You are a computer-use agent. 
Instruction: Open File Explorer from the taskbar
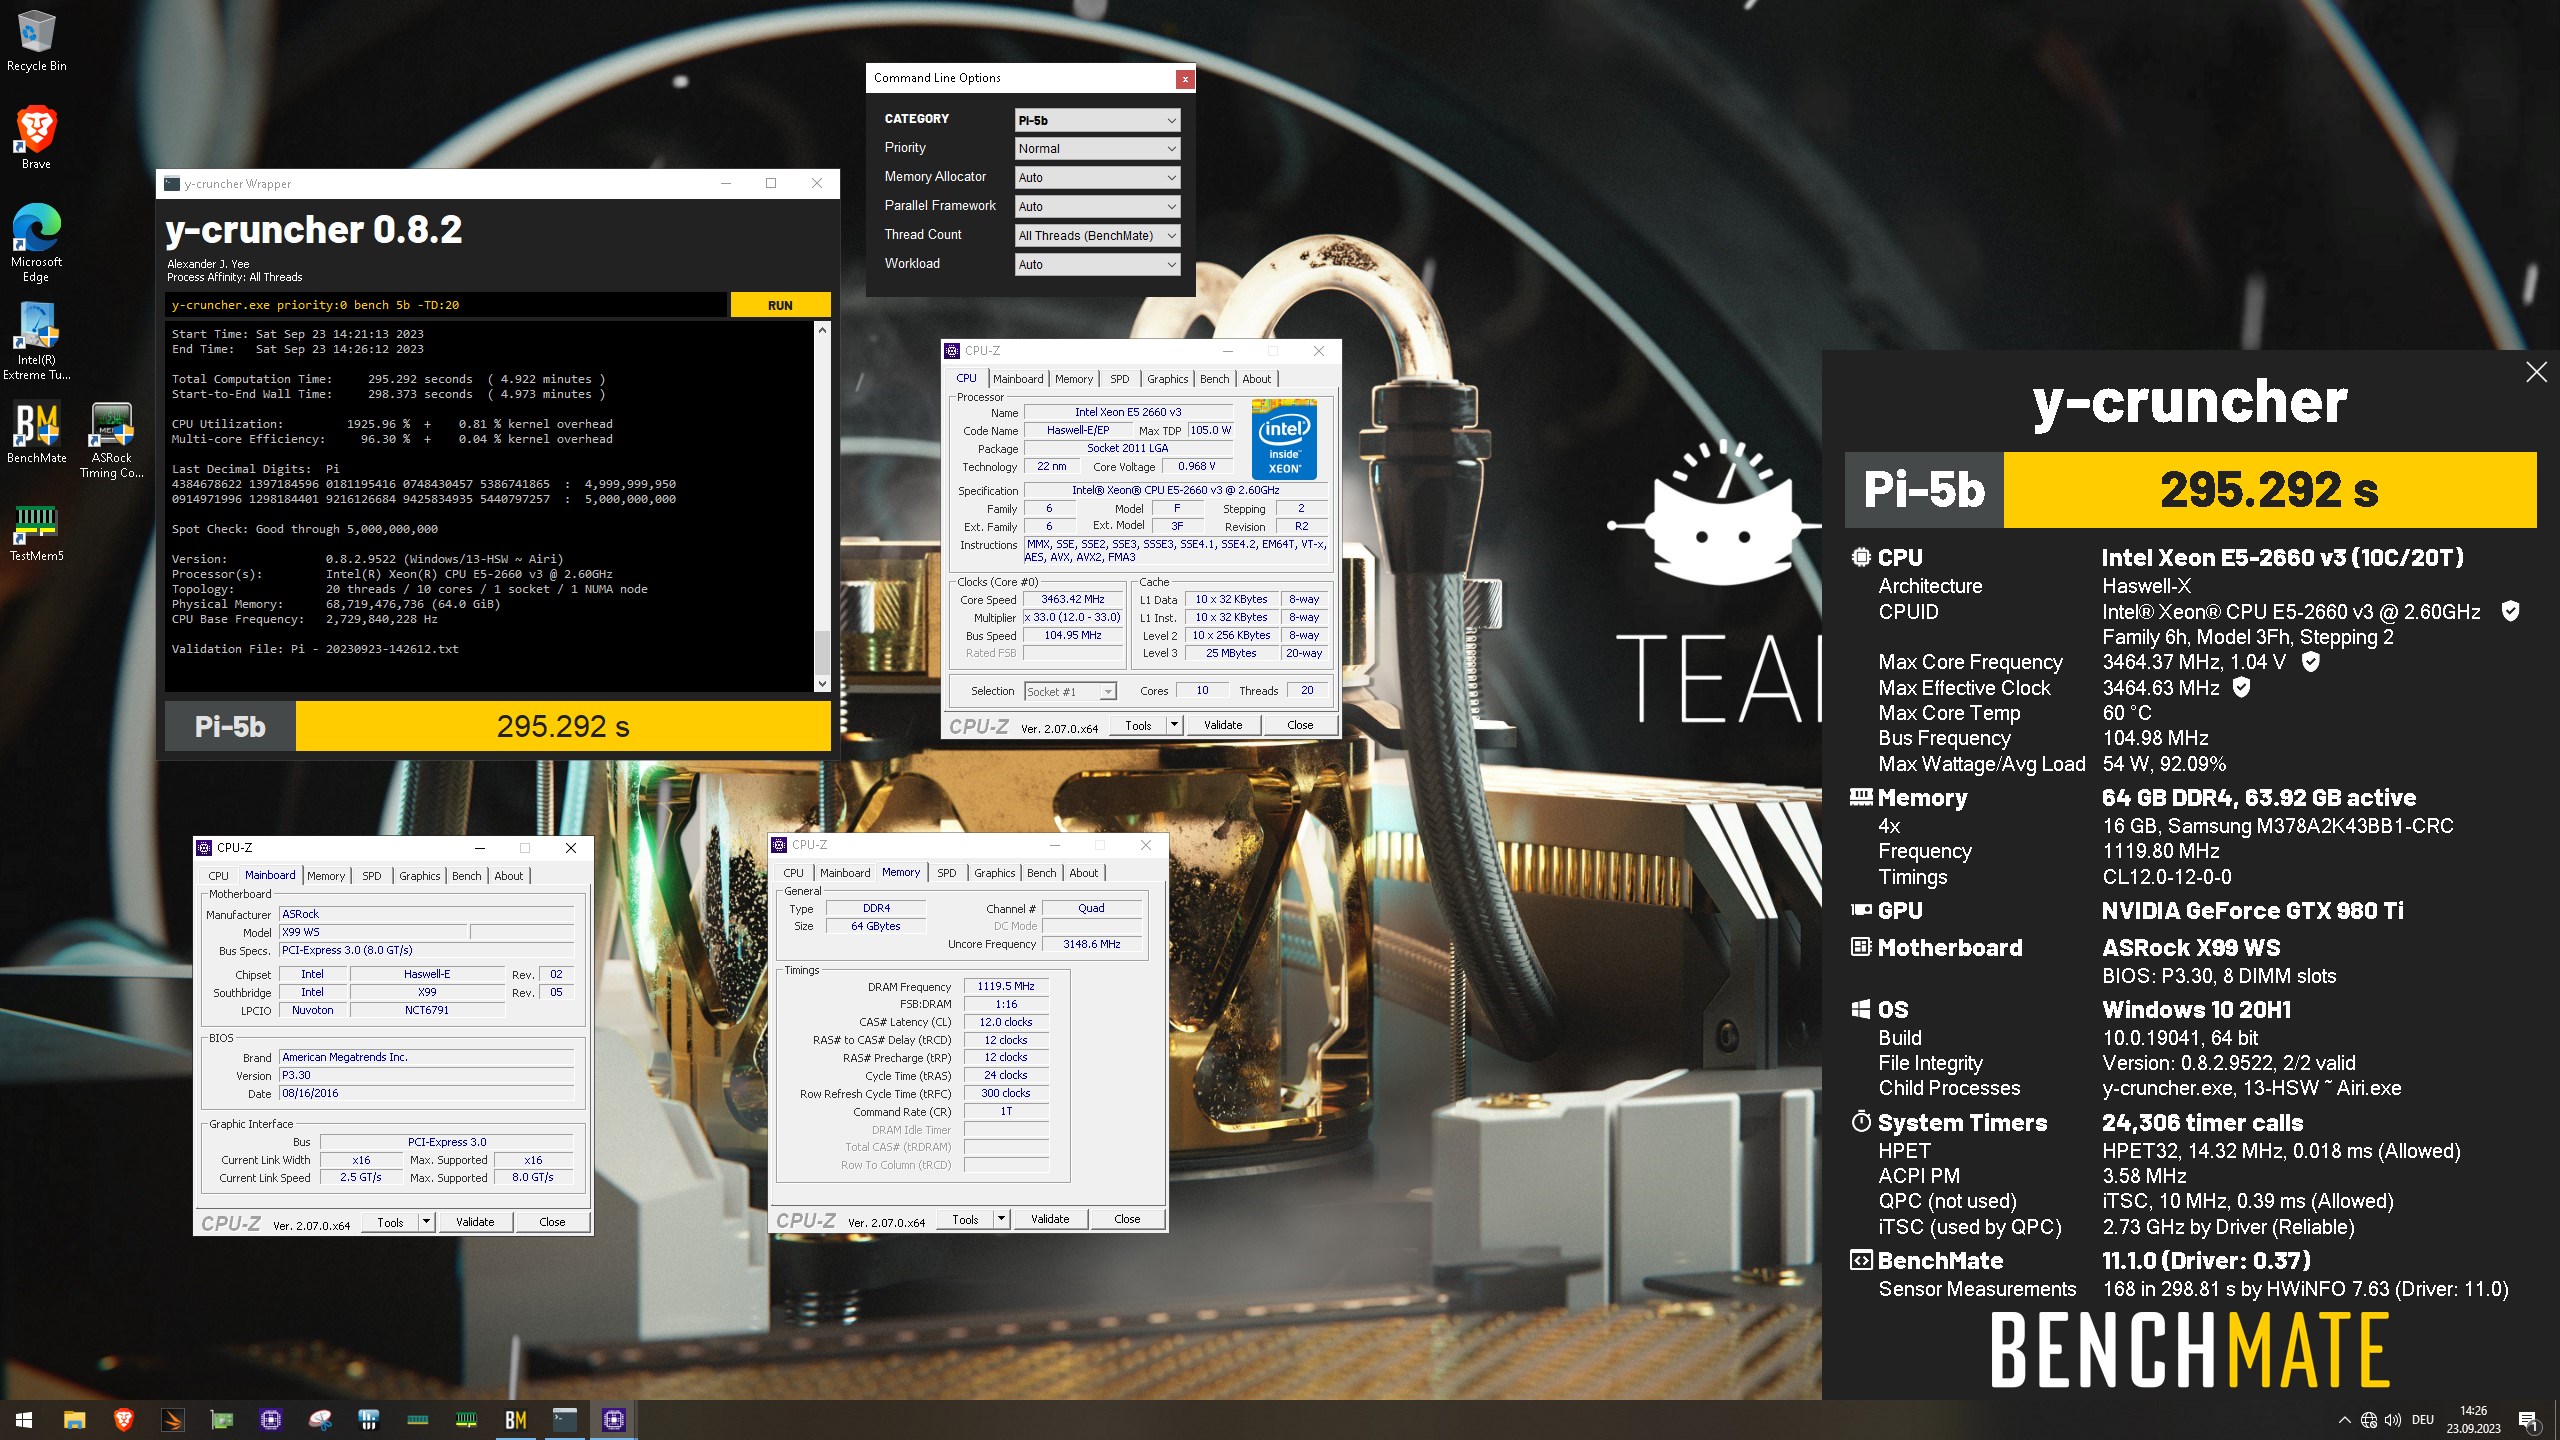coord(74,1420)
